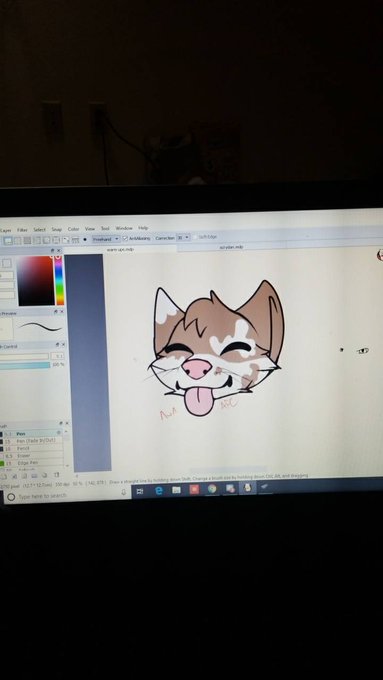Click the FireAlpaca taskbar icon
The image size is (383, 680).
coord(247,487)
